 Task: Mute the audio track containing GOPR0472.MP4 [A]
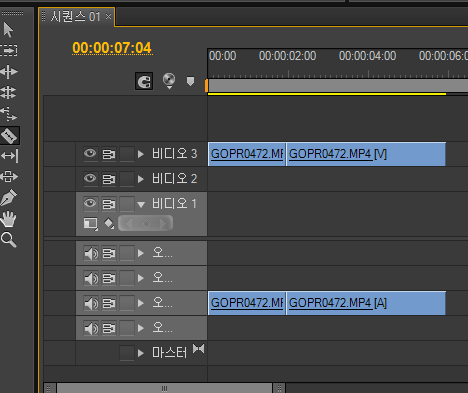coord(91,303)
